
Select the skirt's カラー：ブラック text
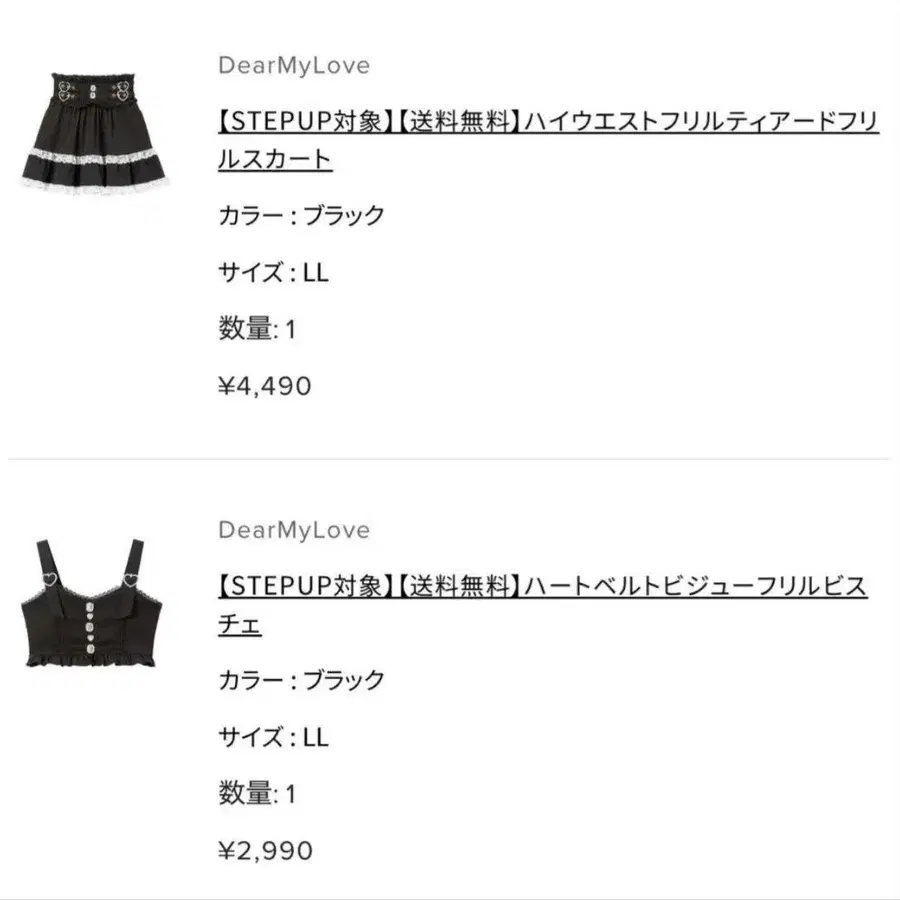pyautogui.click(x=301, y=215)
